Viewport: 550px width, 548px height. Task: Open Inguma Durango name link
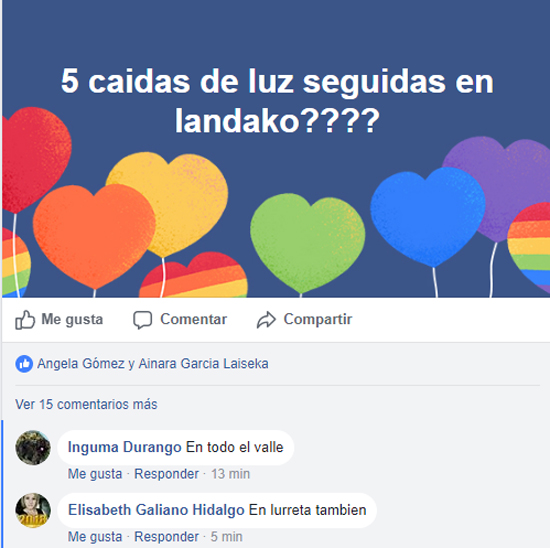(x=125, y=447)
